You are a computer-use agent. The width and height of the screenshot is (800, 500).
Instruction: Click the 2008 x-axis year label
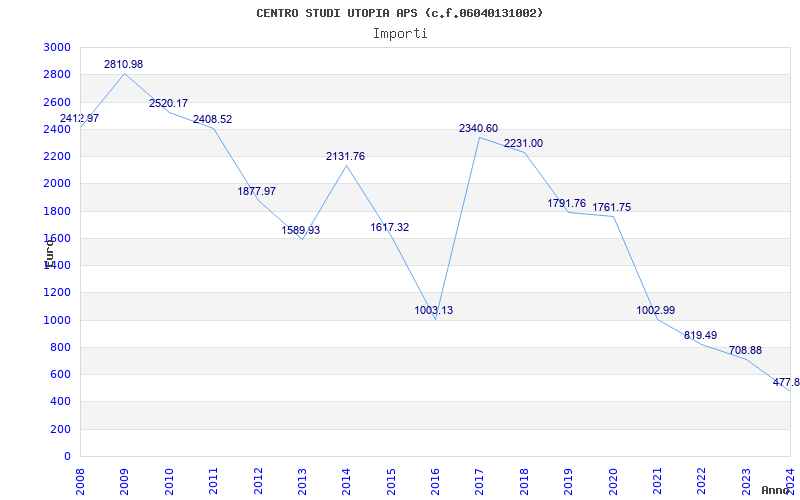80,481
